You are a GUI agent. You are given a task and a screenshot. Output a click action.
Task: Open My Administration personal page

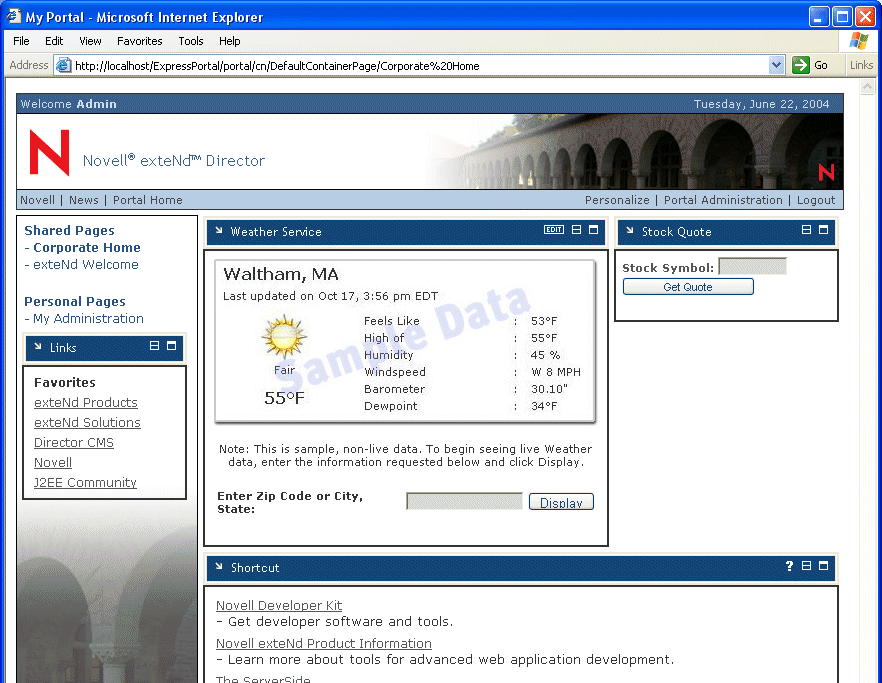88,318
